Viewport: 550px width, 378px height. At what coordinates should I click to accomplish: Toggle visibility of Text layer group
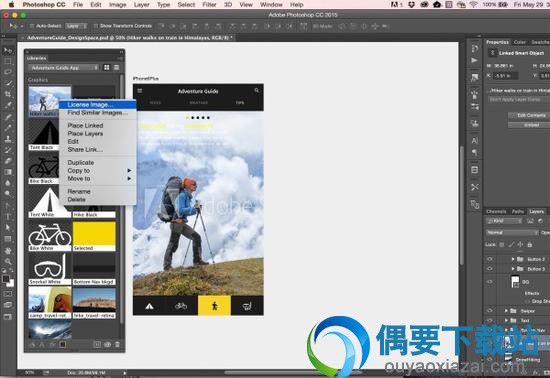coord(490,320)
